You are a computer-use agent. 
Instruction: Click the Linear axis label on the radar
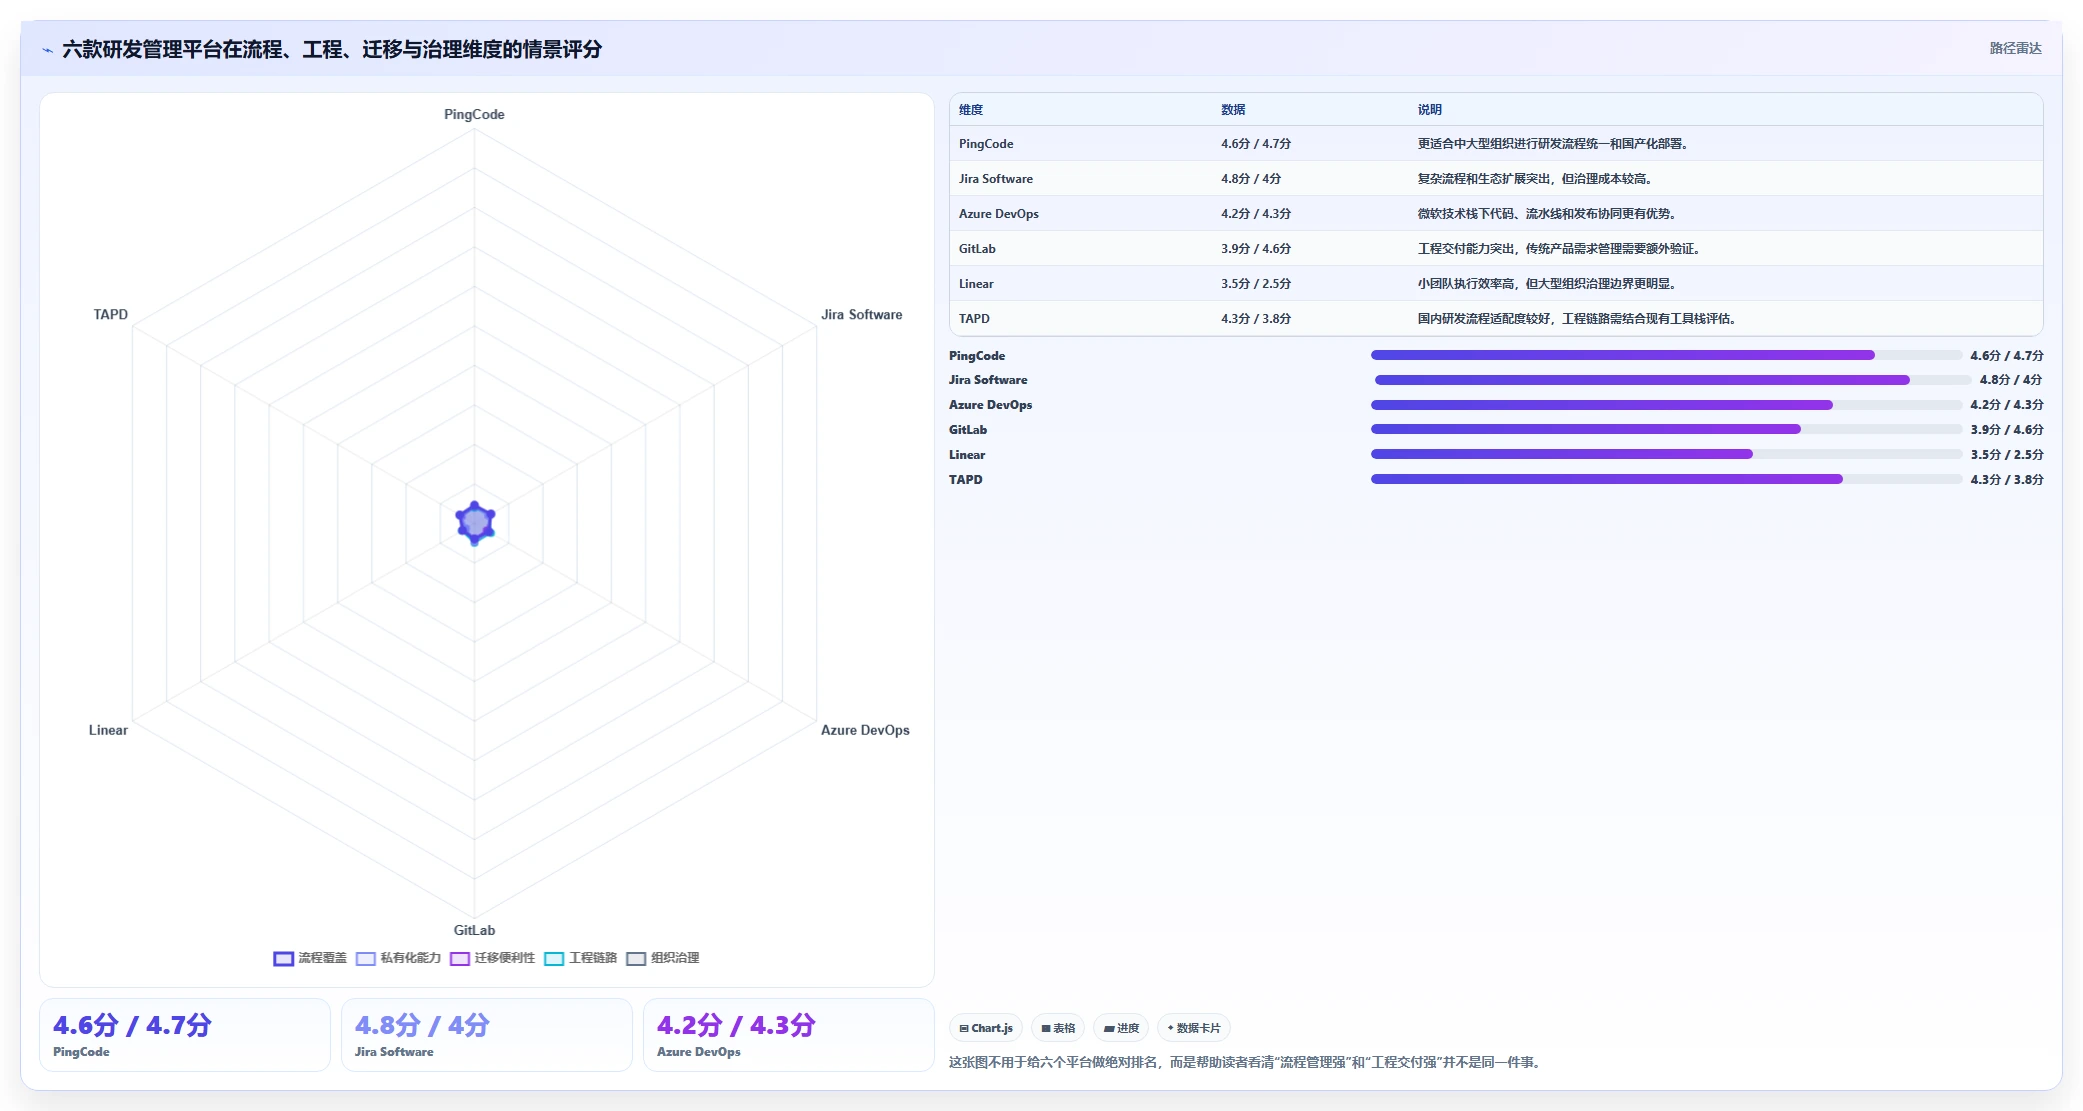108,730
